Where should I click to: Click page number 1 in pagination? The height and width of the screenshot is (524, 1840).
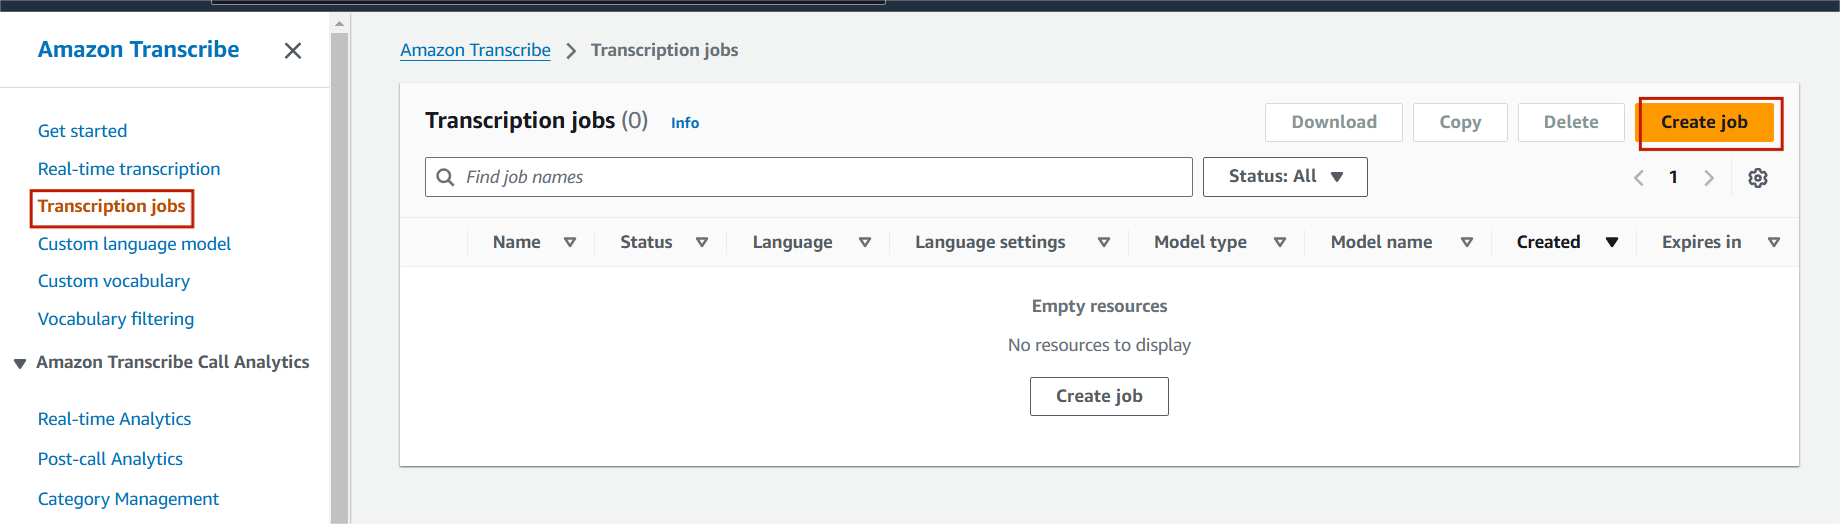click(x=1673, y=178)
